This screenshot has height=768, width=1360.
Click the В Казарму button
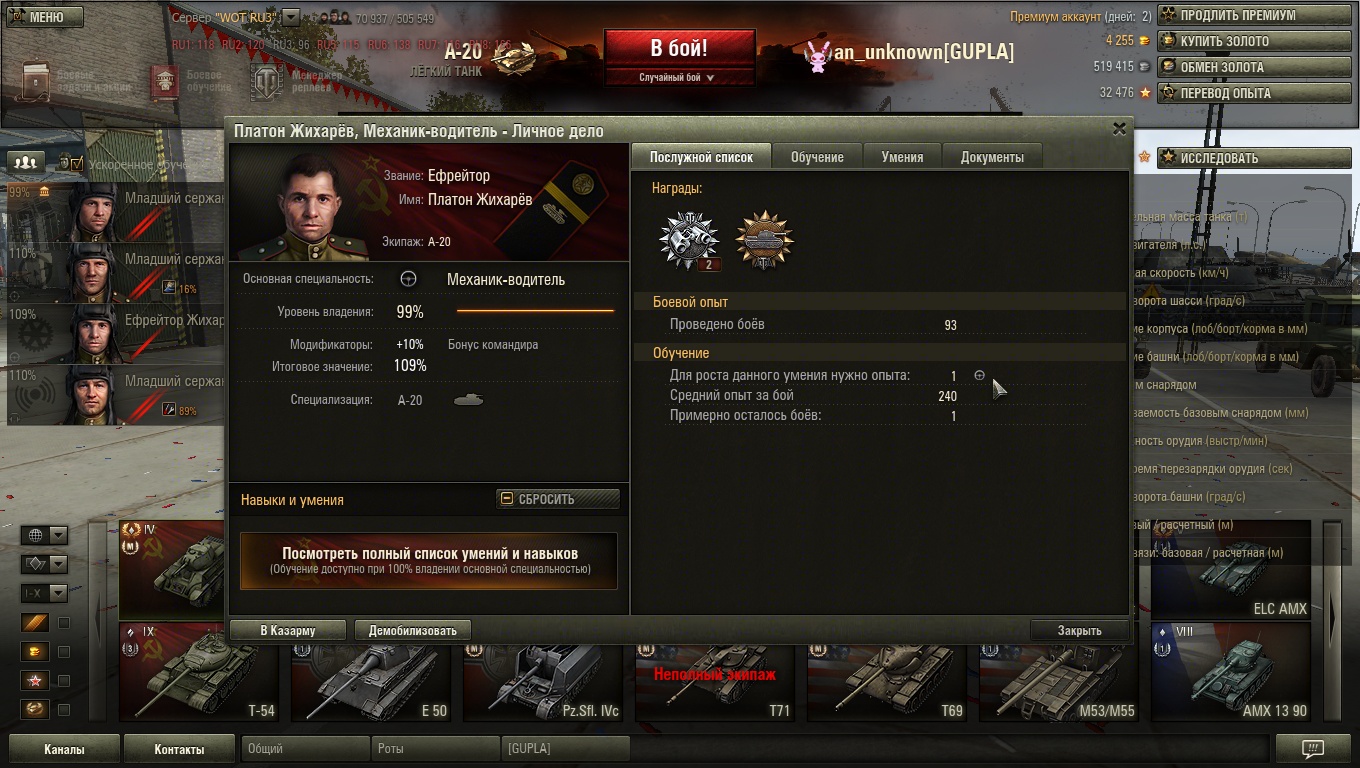(x=288, y=630)
